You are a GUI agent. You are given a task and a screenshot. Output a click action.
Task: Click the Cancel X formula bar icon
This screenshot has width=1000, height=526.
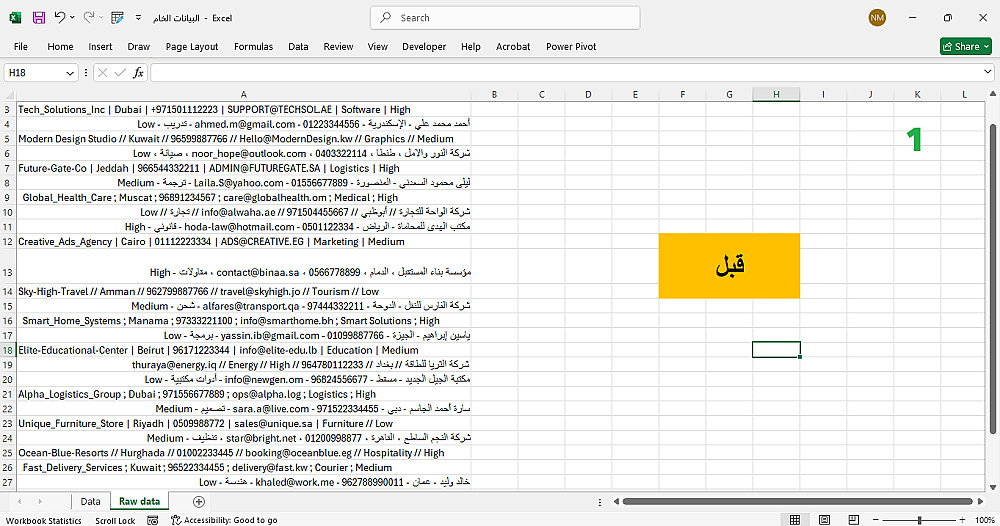pyautogui.click(x=102, y=73)
